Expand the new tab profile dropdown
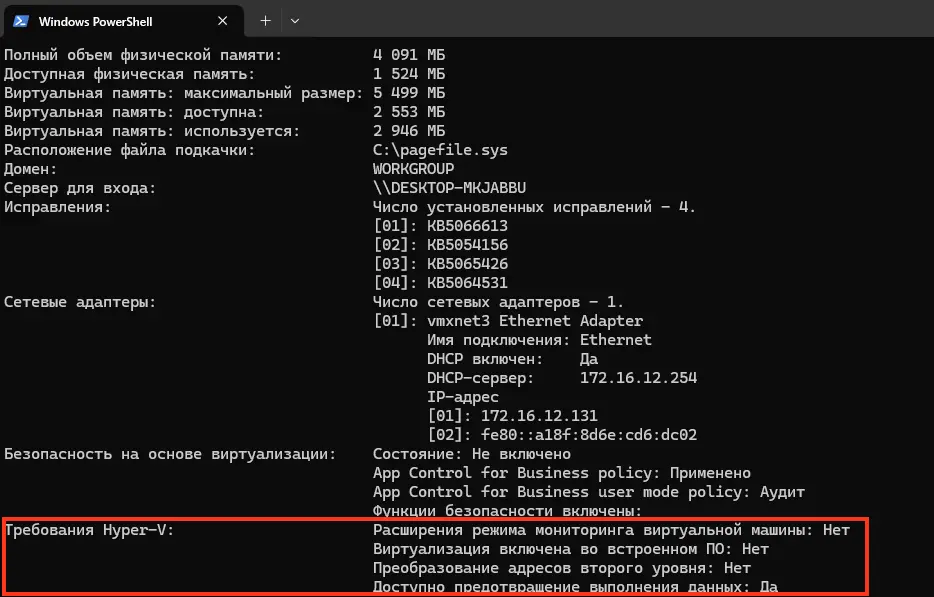Viewport: 934px width, 597px height. point(295,21)
